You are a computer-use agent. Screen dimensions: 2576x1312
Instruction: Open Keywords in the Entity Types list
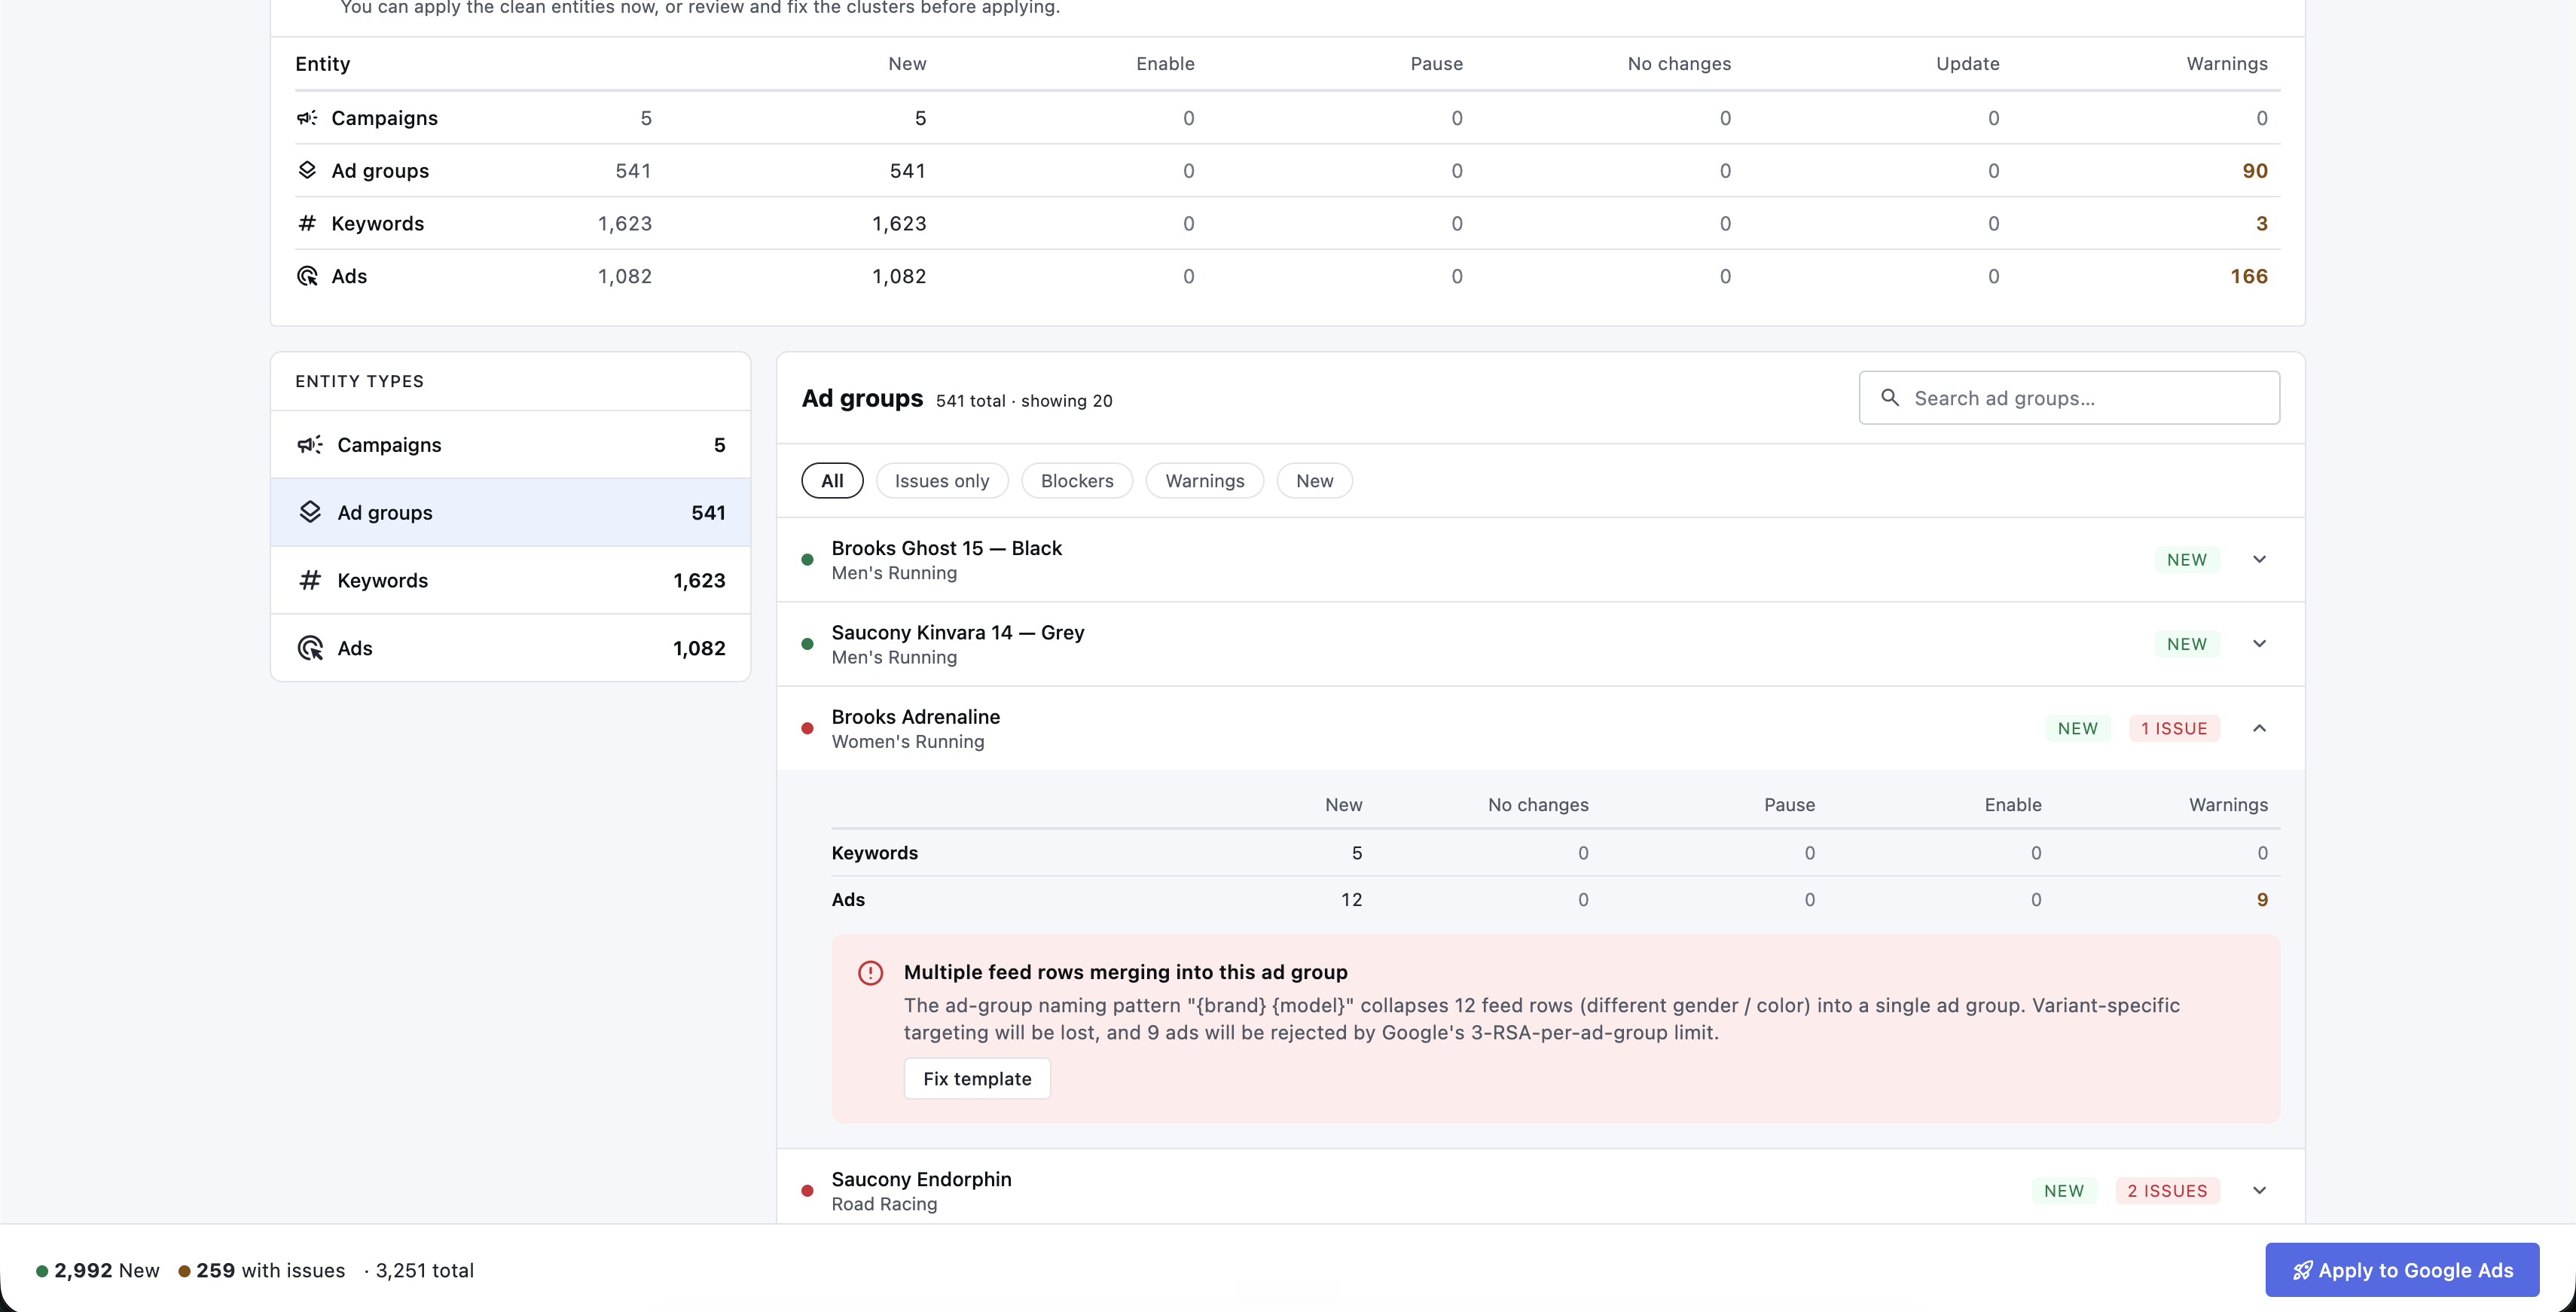point(510,581)
